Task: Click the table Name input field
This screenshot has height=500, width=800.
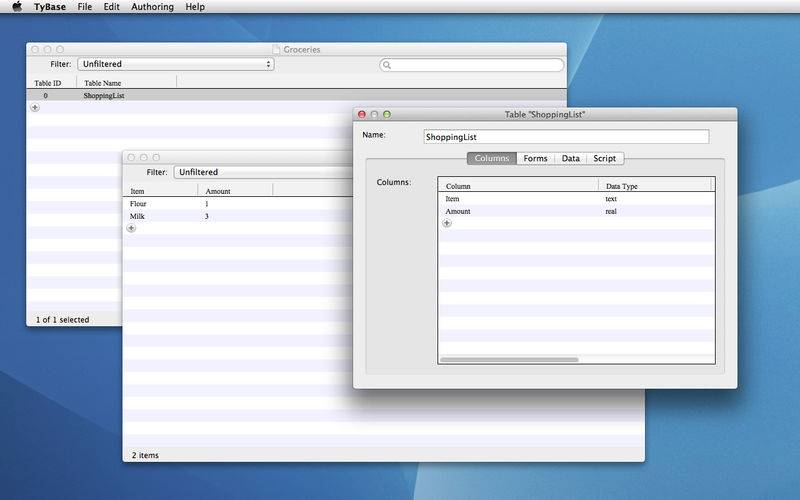Action: point(566,137)
